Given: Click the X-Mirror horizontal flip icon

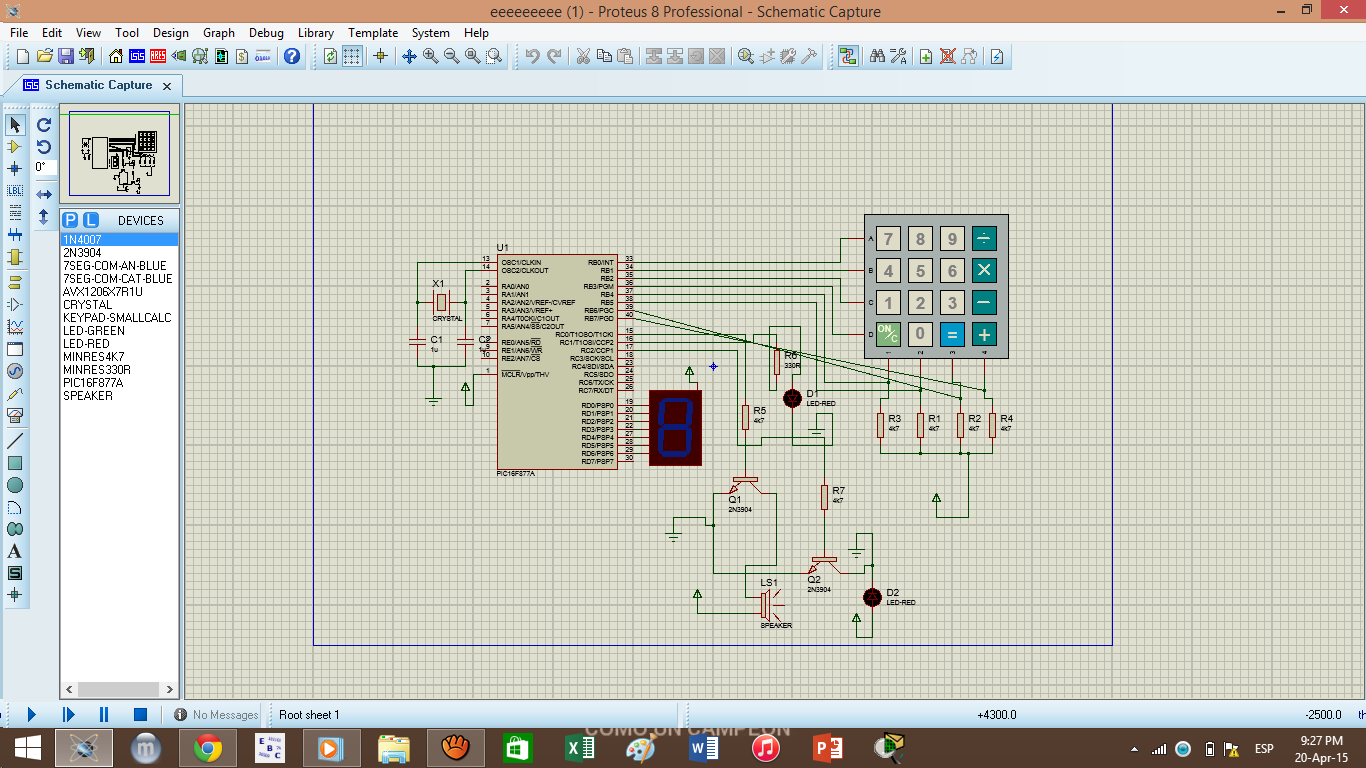Looking at the screenshot, I should click(x=44, y=194).
